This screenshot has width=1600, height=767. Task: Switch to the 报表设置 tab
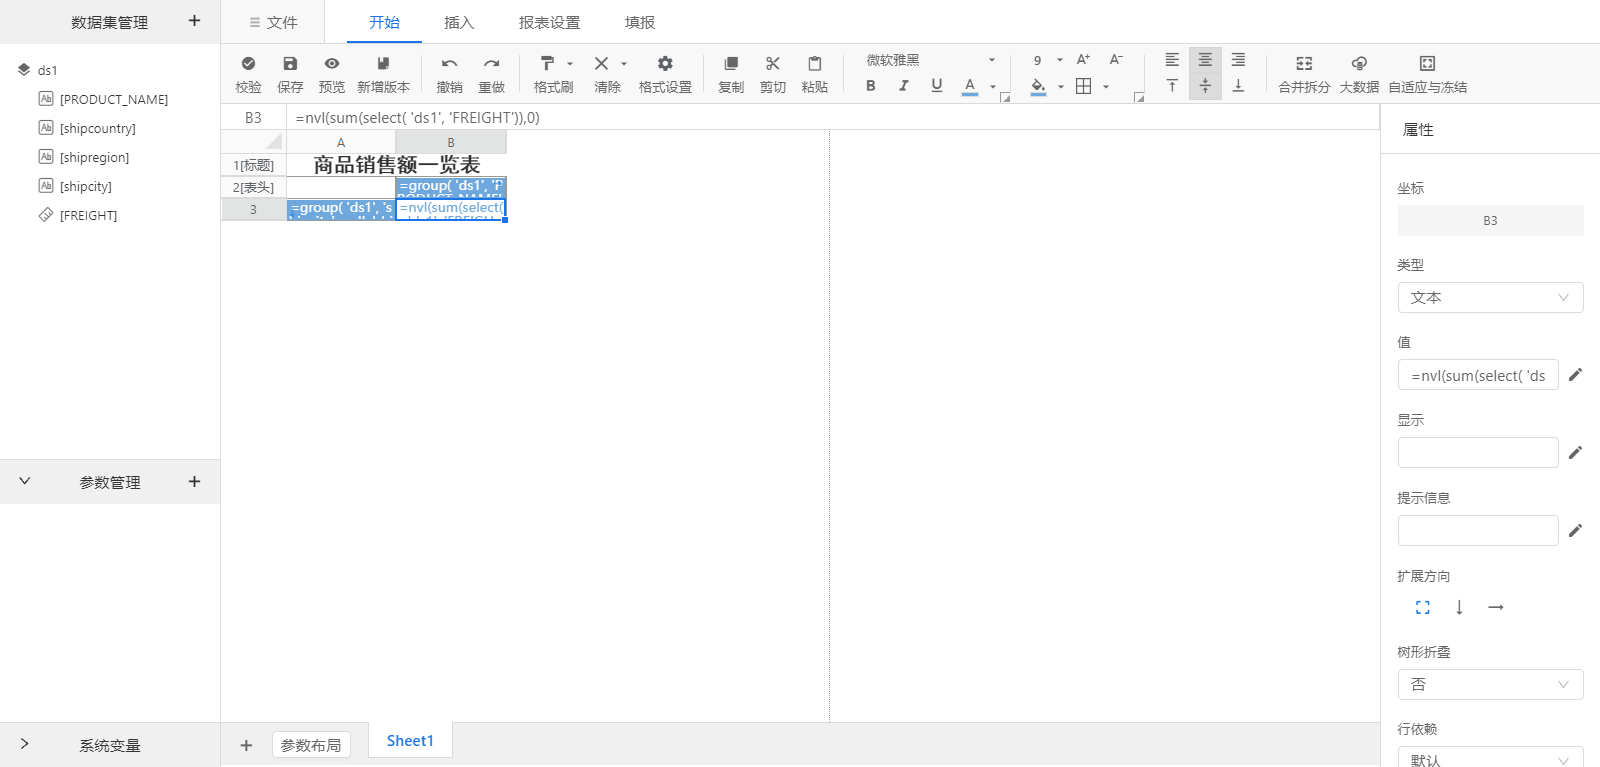[549, 22]
